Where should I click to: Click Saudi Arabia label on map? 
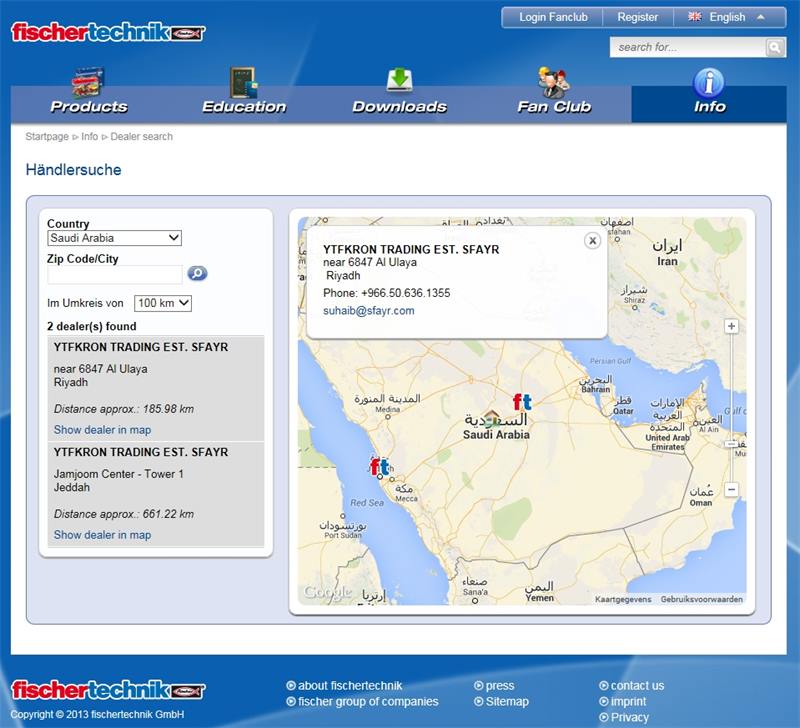(x=496, y=435)
